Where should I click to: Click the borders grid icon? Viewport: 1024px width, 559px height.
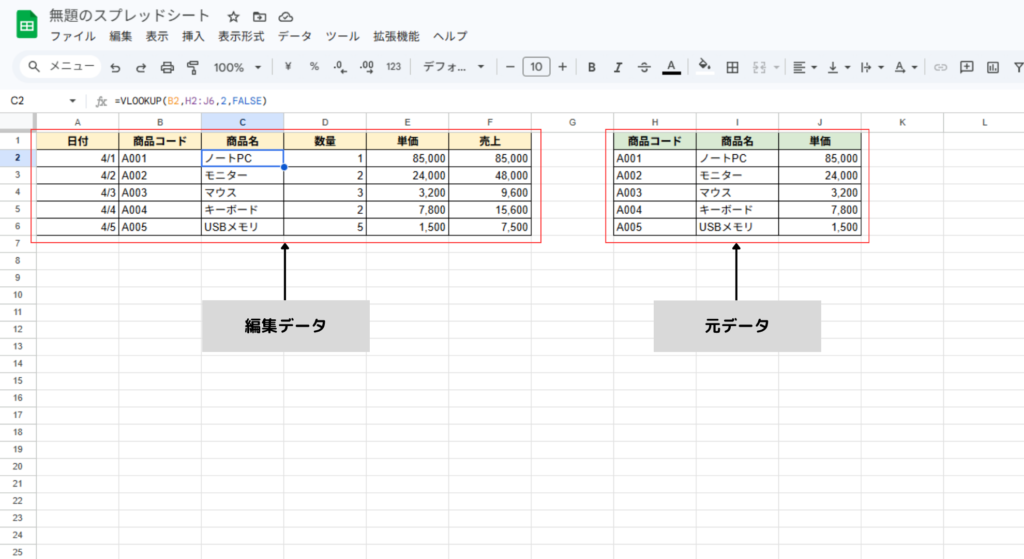pos(732,67)
